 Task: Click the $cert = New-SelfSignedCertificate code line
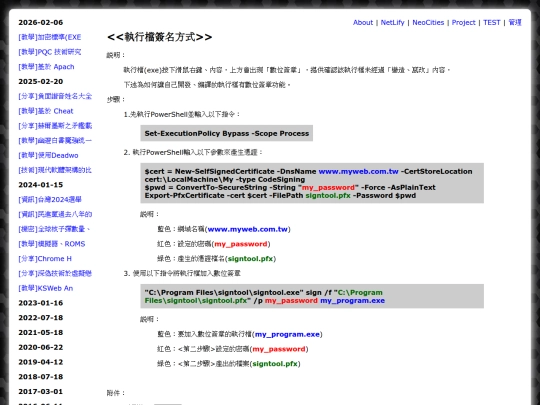(x=308, y=172)
